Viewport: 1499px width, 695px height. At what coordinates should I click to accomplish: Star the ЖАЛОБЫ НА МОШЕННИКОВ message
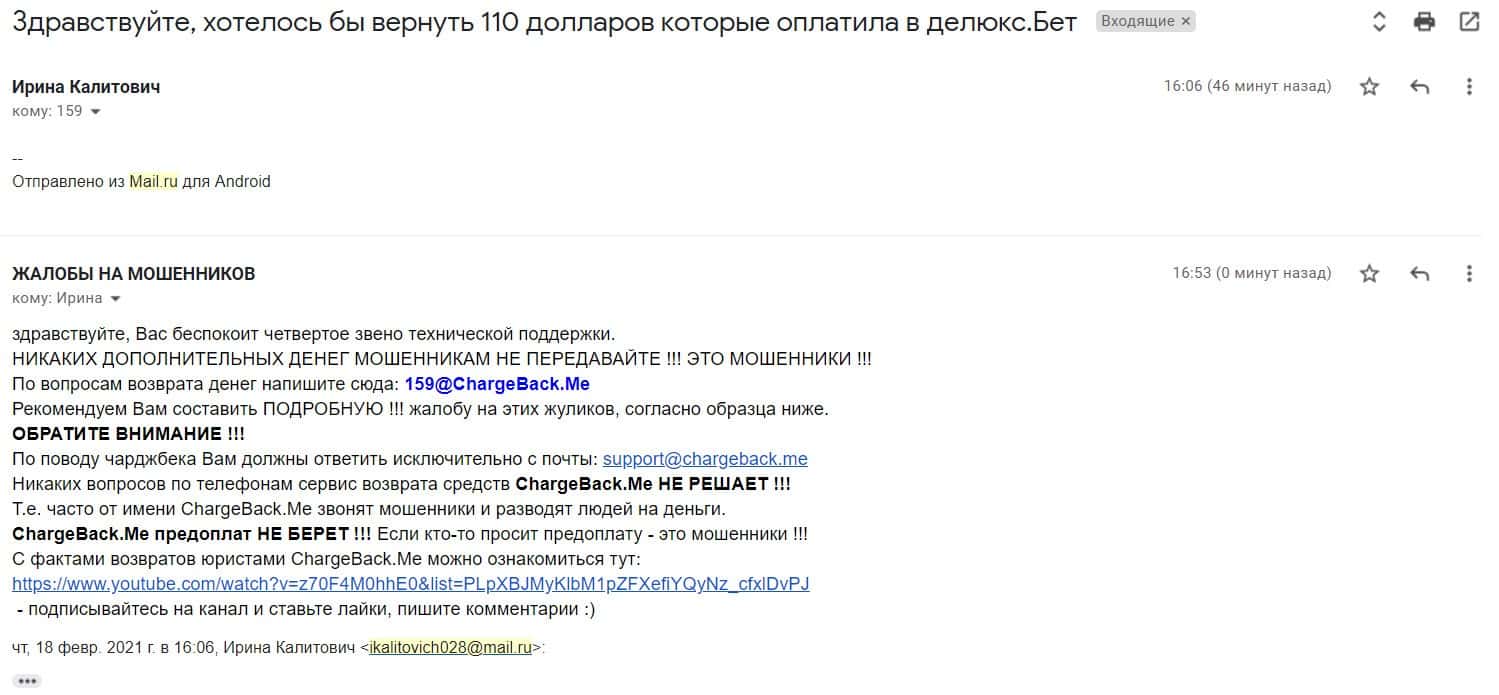pos(1369,274)
